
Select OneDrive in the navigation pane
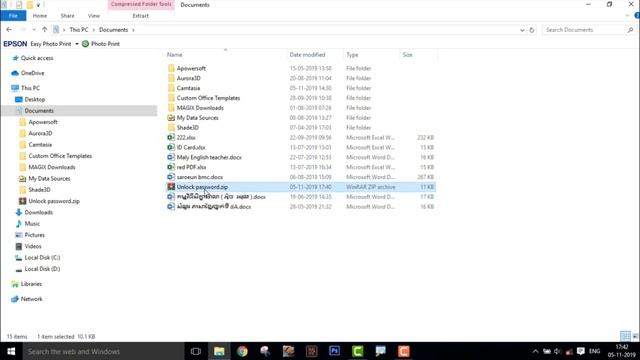click(28, 73)
